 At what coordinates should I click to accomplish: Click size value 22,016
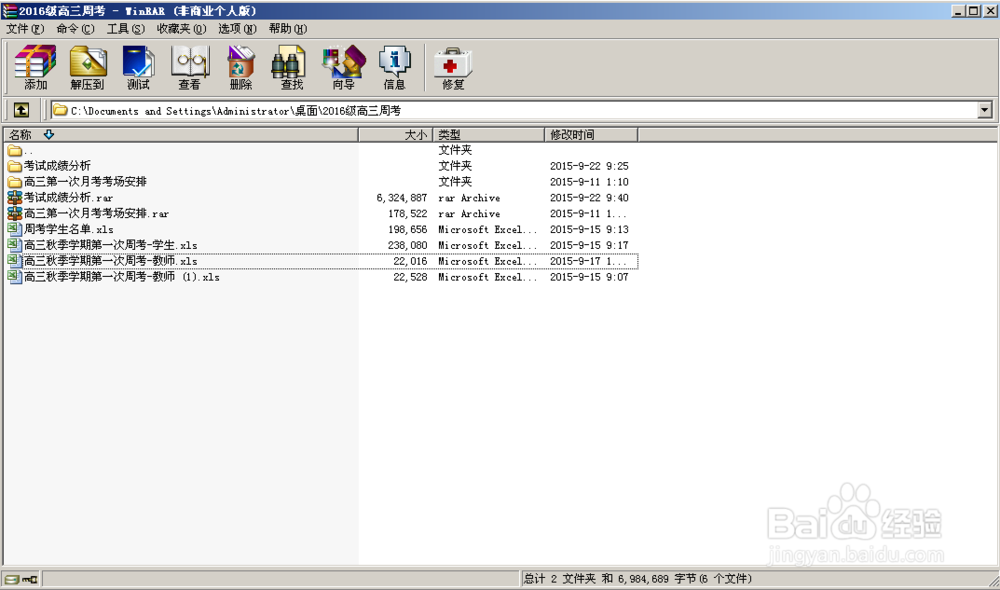click(410, 261)
